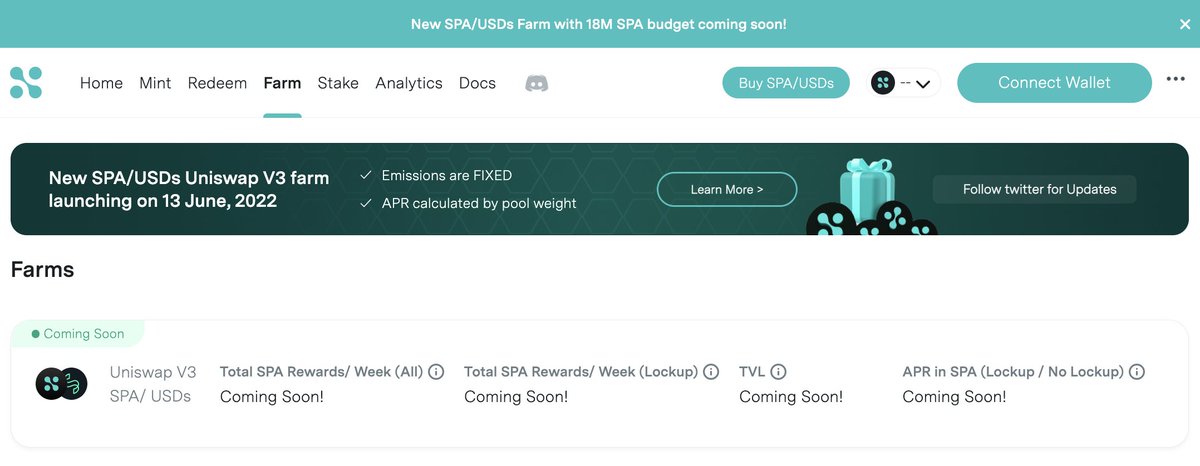Click the Buy SPA/USDs button
This screenshot has height=466, width=1200.
786,83
